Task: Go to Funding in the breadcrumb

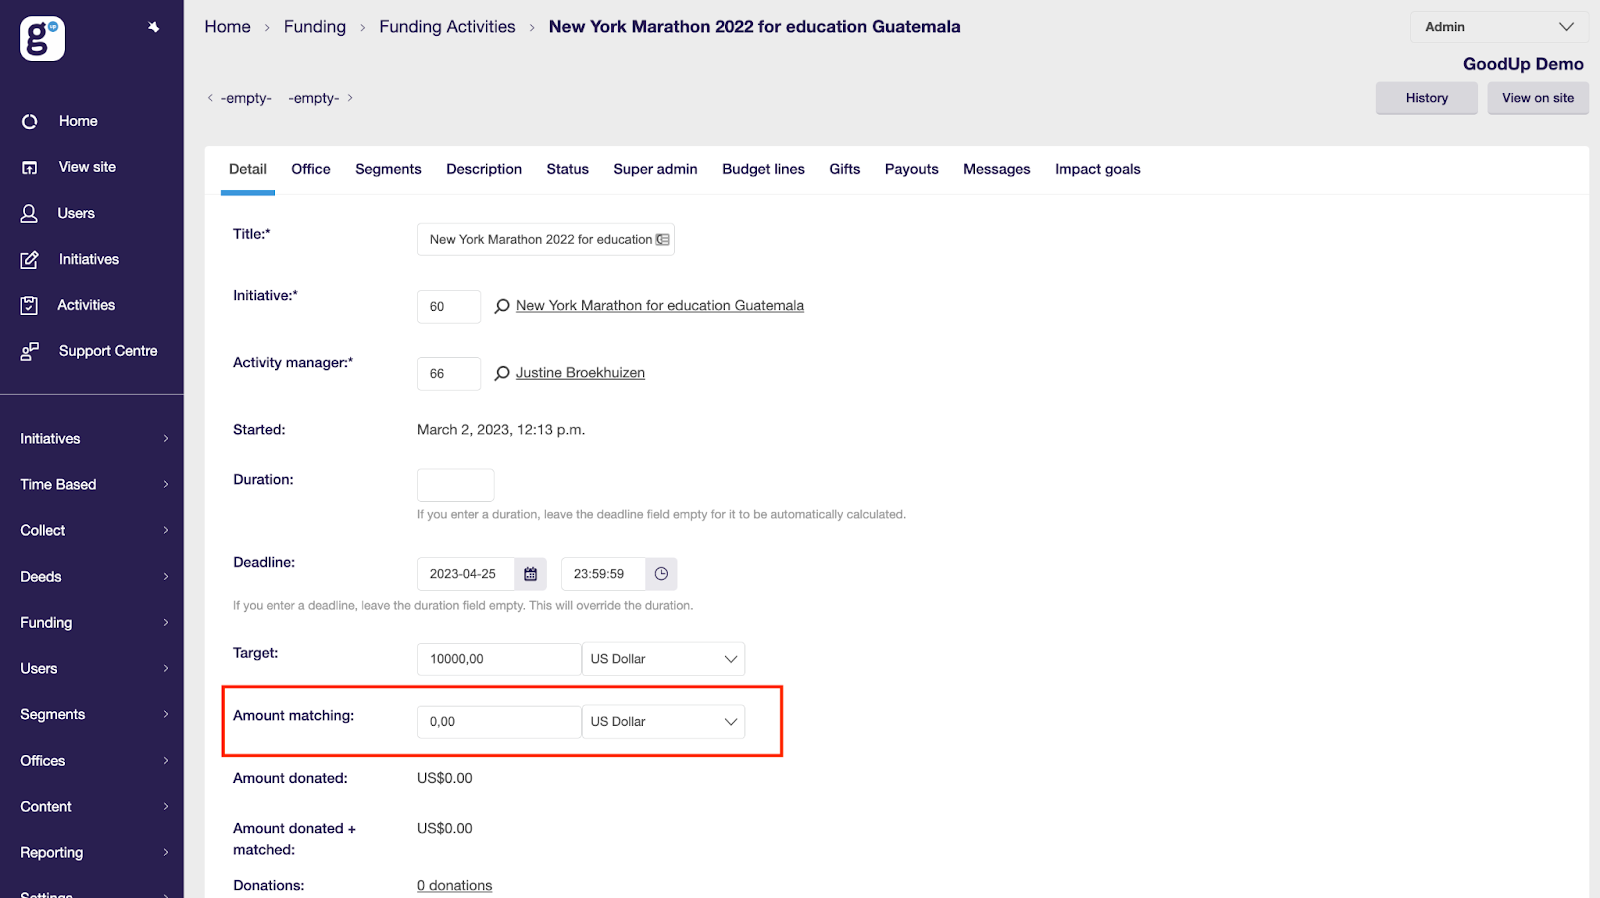Action: 315,27
